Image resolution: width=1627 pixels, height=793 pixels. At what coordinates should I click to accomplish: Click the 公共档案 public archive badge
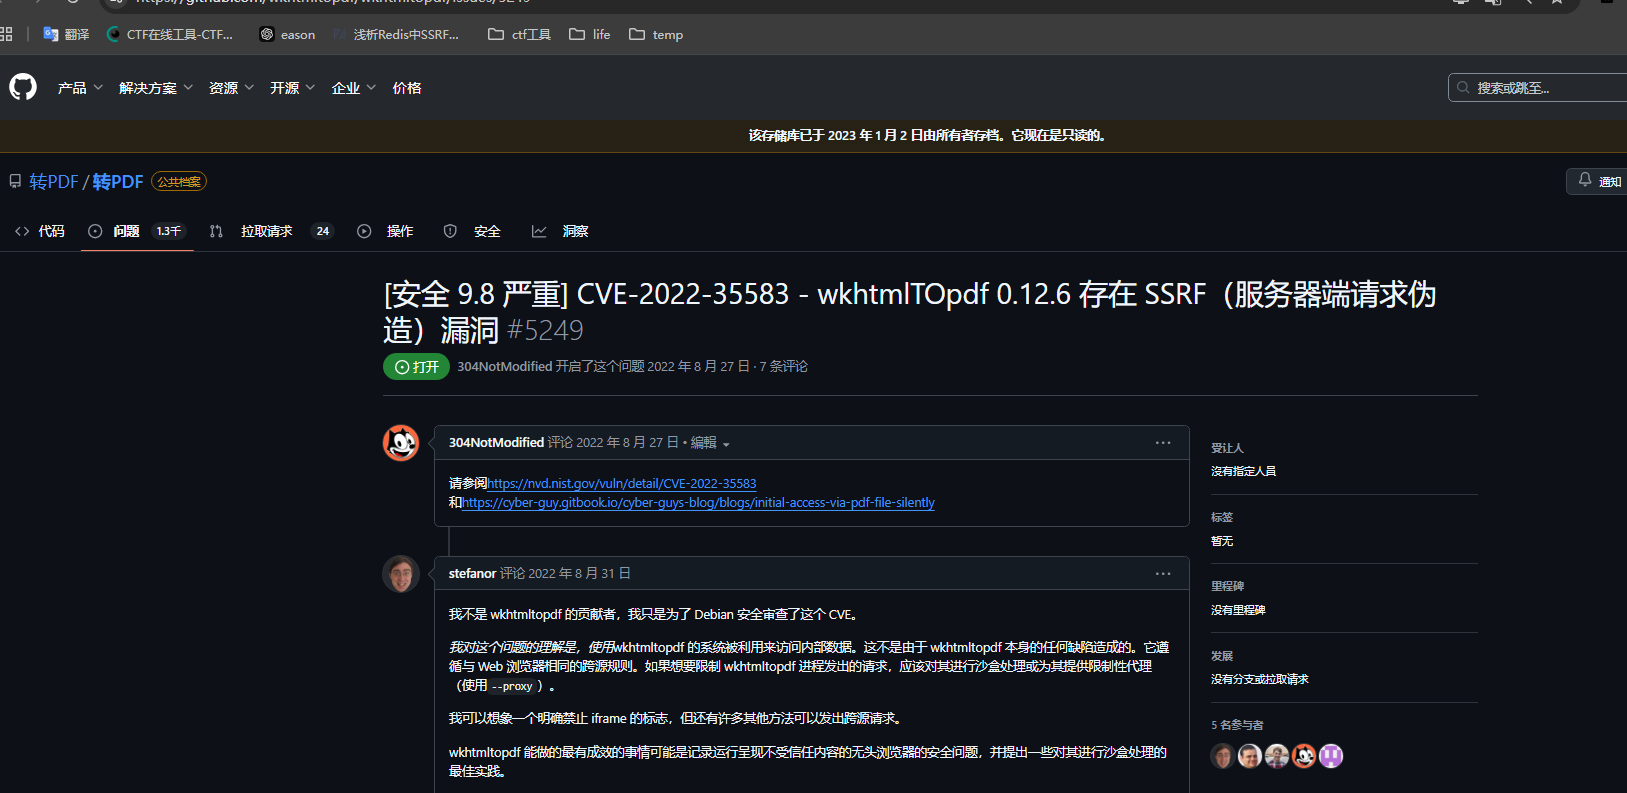(x=179, y=182)
